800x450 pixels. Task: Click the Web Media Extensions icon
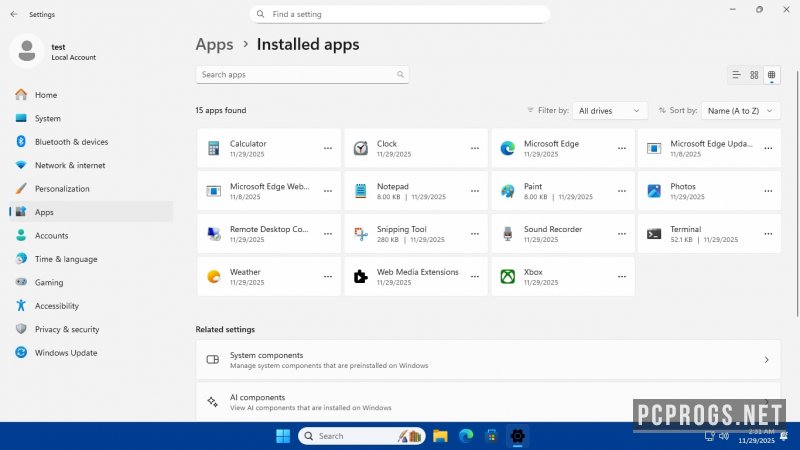point(361,277)
